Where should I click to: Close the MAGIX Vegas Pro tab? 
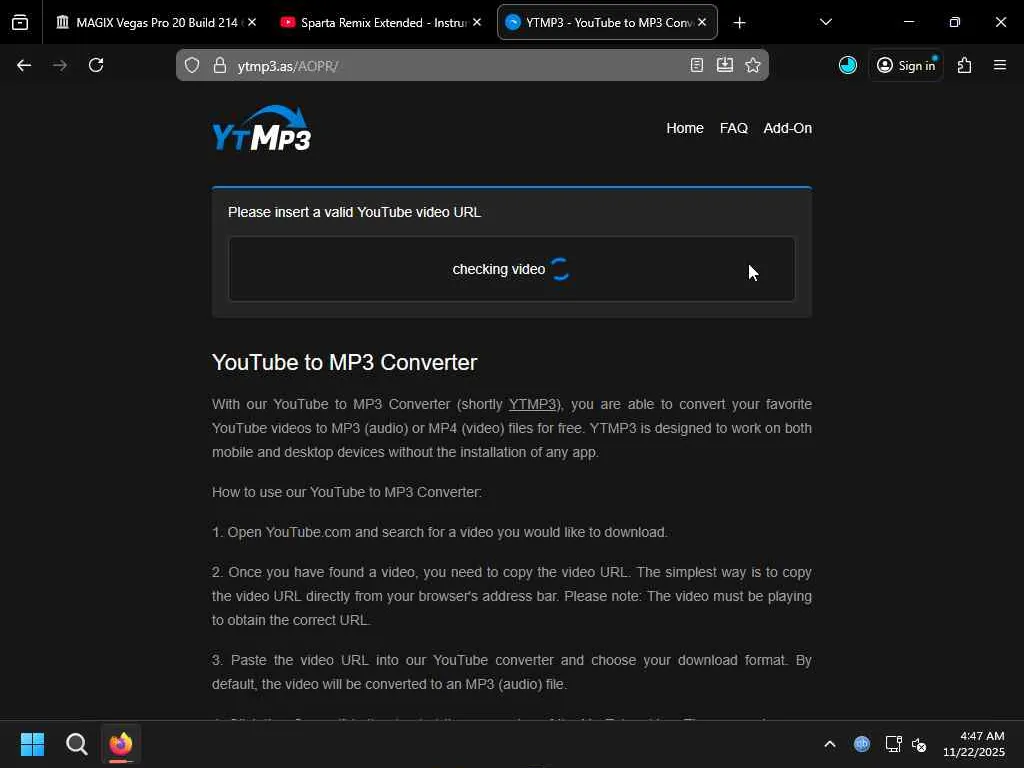252,22
